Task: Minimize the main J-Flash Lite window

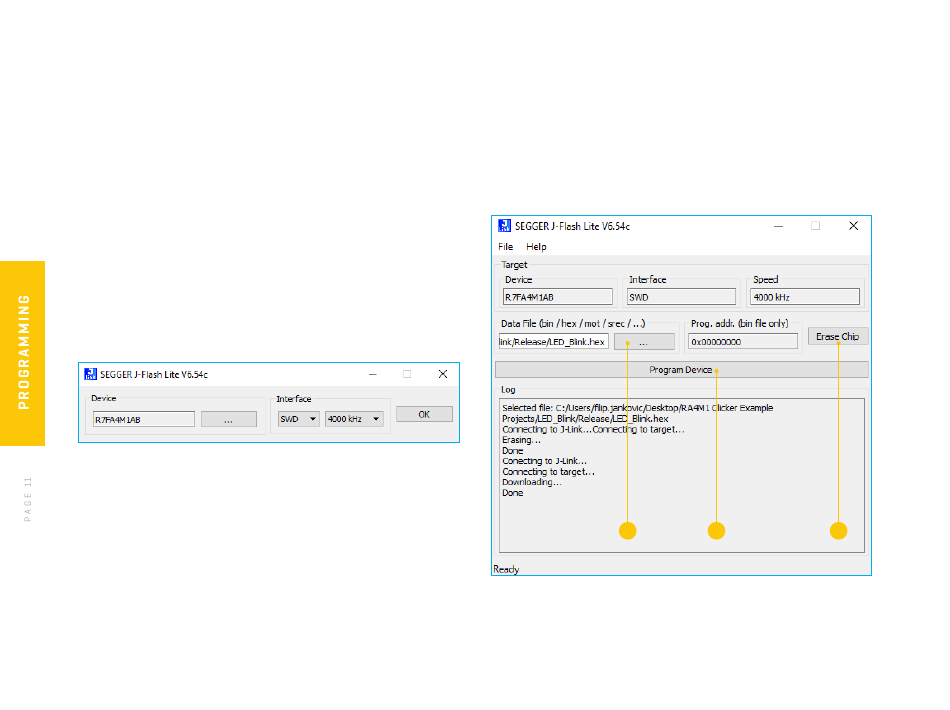Action: pos(779,226)
